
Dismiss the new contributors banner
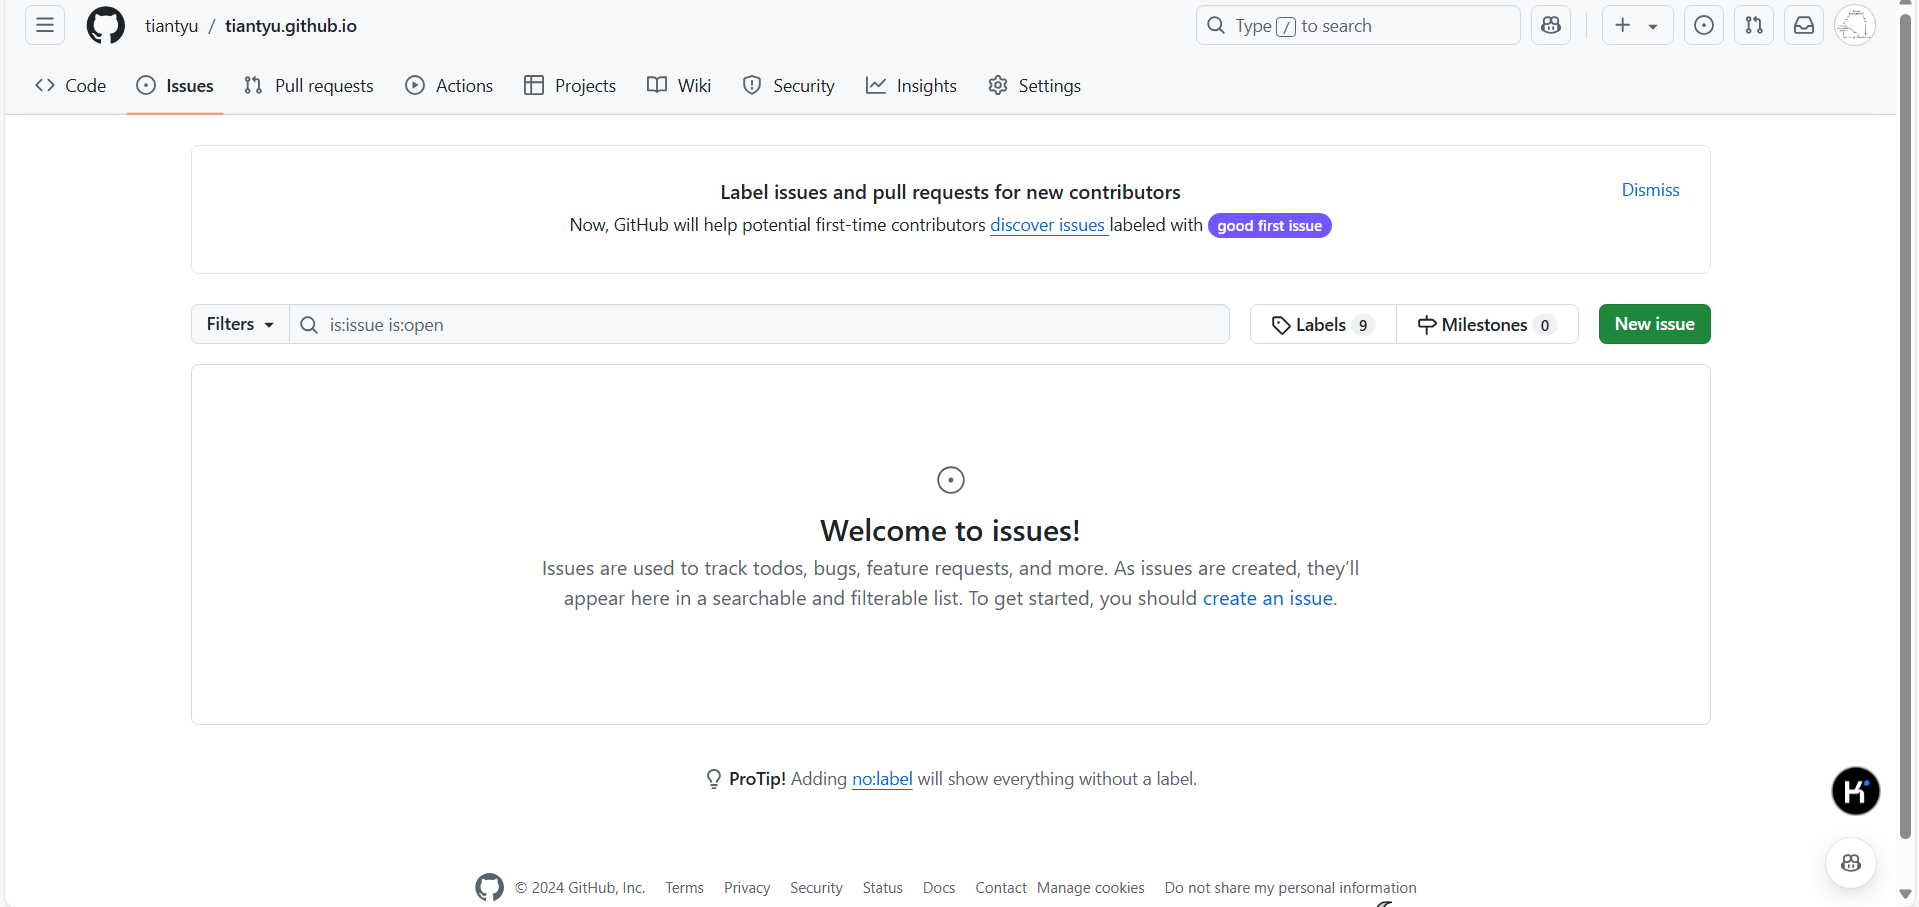click(1650, 190)
